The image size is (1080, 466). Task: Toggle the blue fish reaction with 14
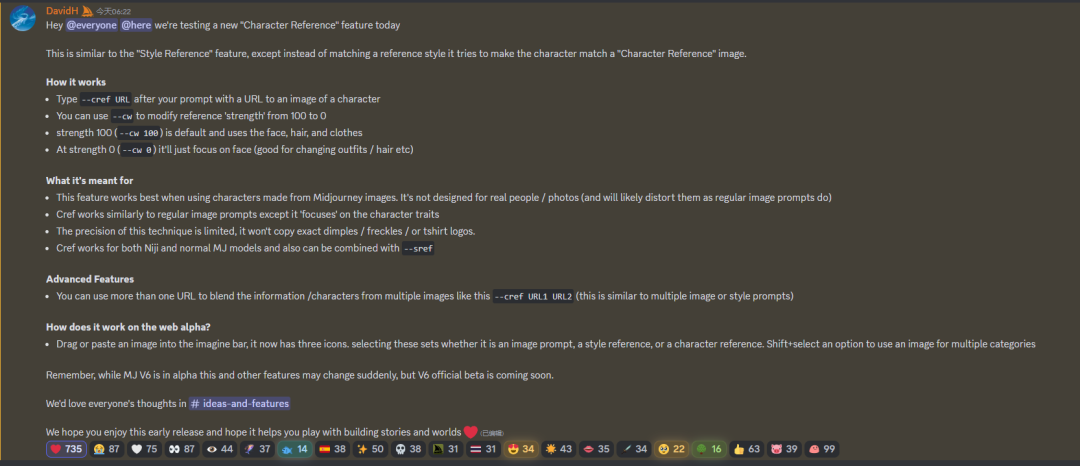295,449
